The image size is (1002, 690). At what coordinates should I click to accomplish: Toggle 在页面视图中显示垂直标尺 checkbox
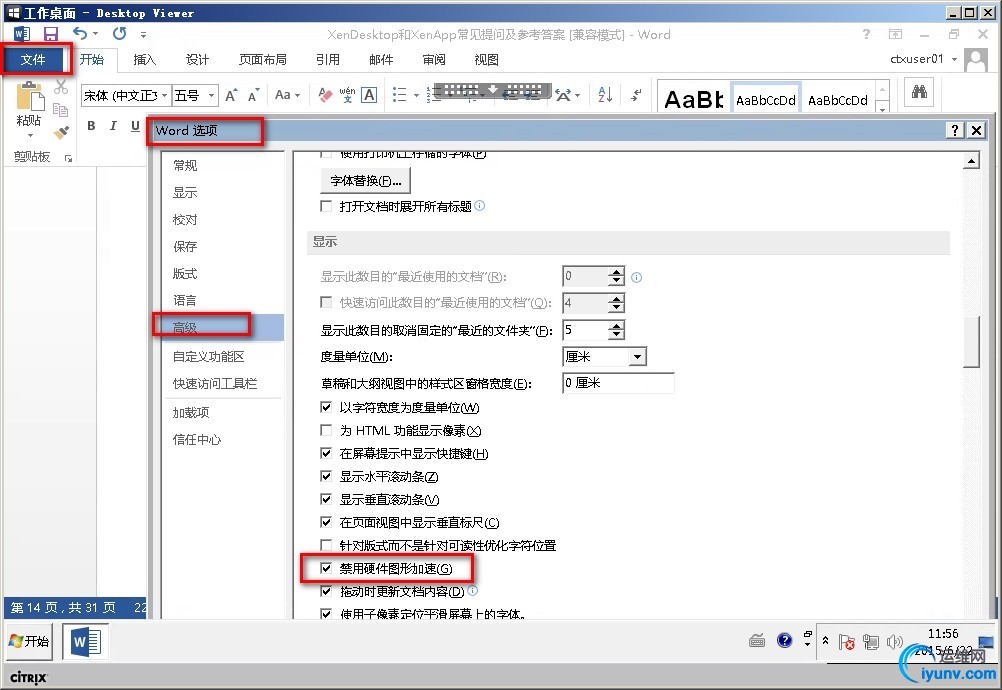point(326,522)
